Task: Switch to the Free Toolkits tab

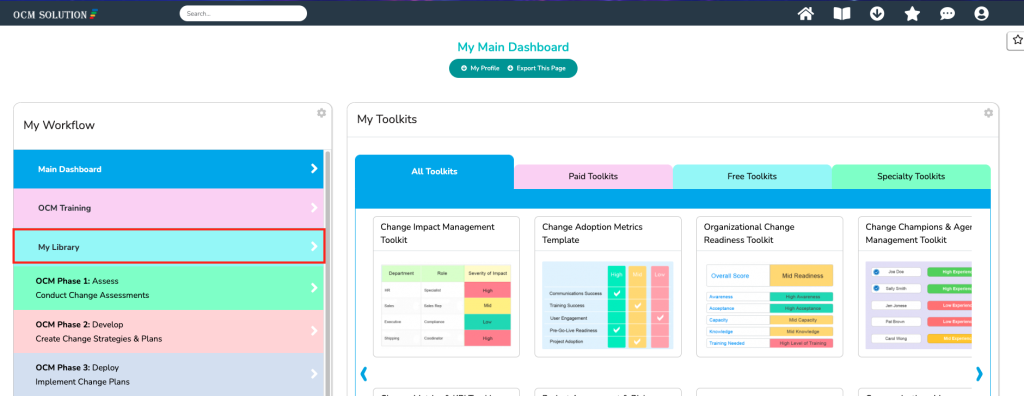Action: coord(752,176)
